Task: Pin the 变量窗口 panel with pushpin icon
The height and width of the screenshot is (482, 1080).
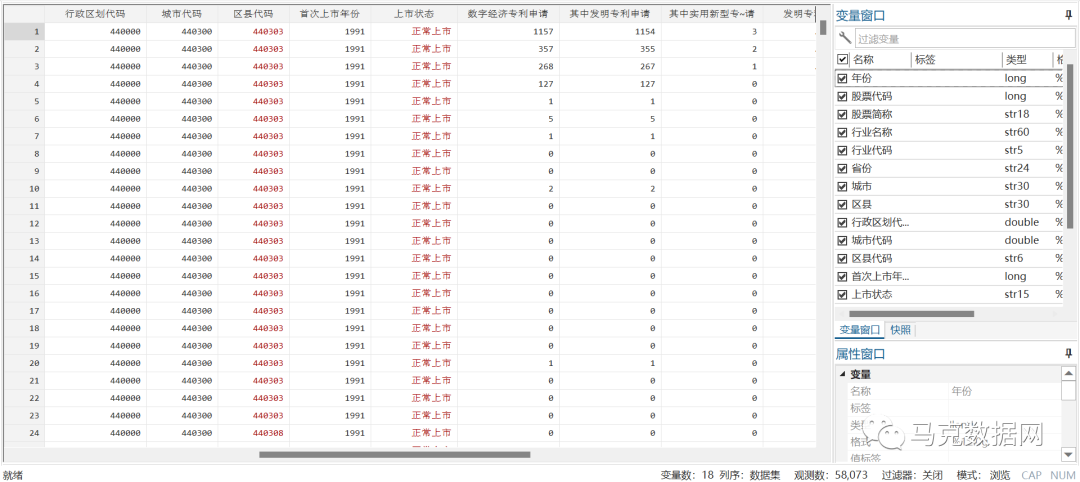Action: (1068, 14)
